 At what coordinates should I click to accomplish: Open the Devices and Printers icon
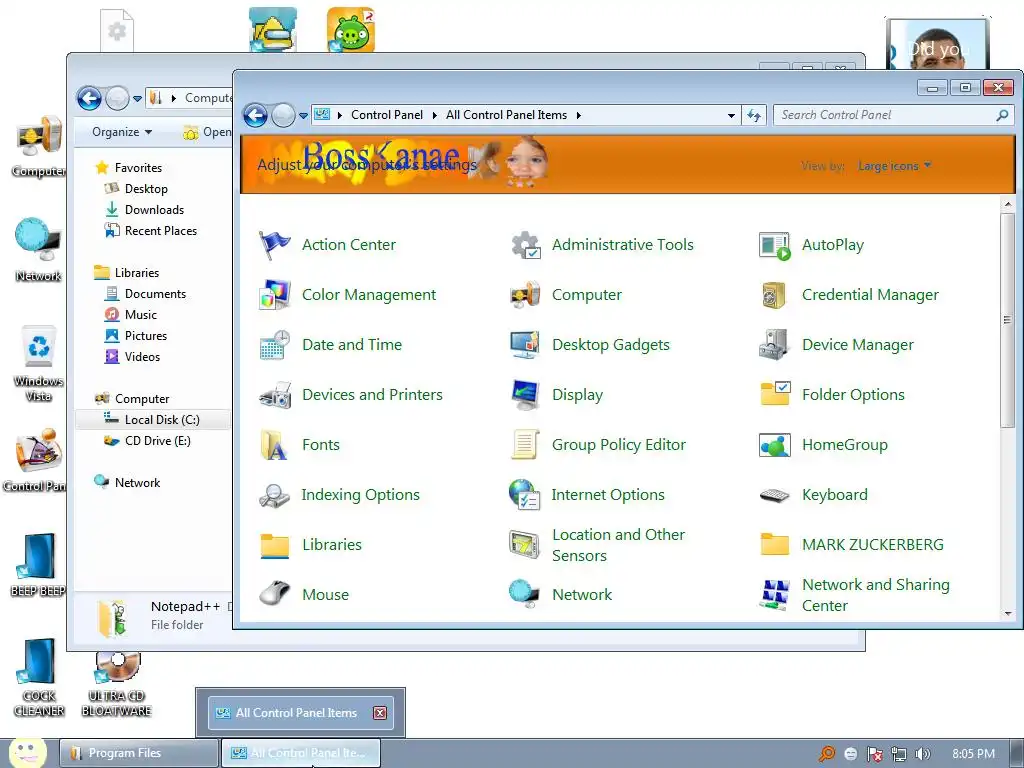coord(274,395)
